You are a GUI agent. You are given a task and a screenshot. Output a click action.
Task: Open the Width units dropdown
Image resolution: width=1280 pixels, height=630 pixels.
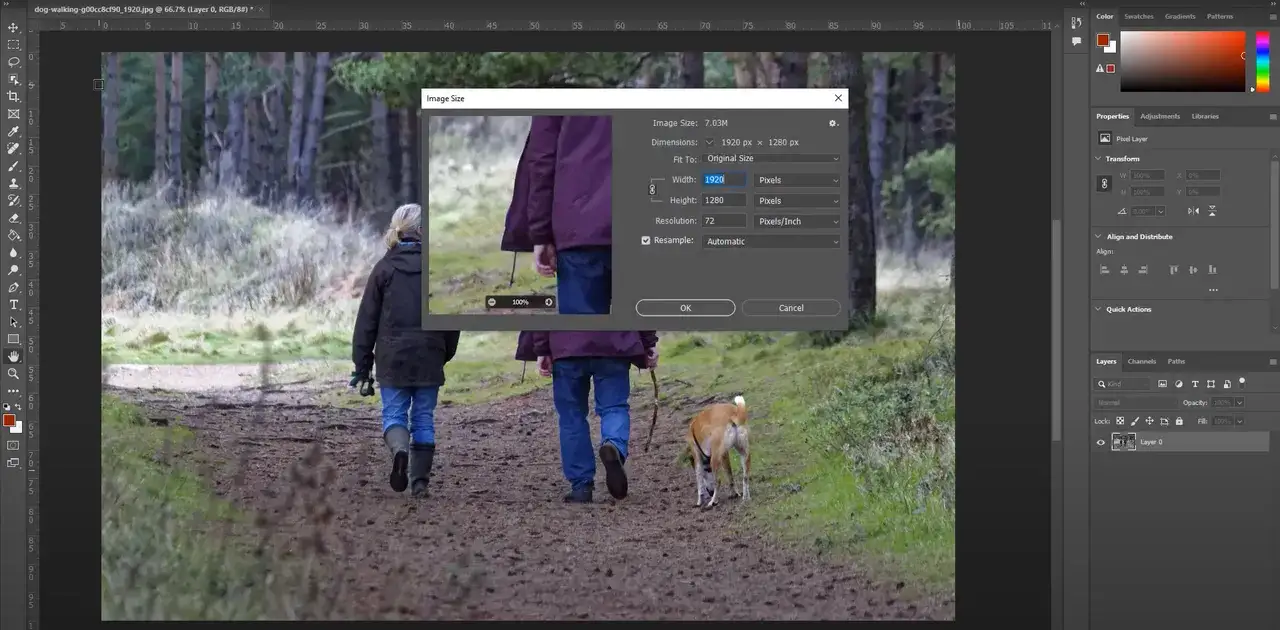click(797, 180)
